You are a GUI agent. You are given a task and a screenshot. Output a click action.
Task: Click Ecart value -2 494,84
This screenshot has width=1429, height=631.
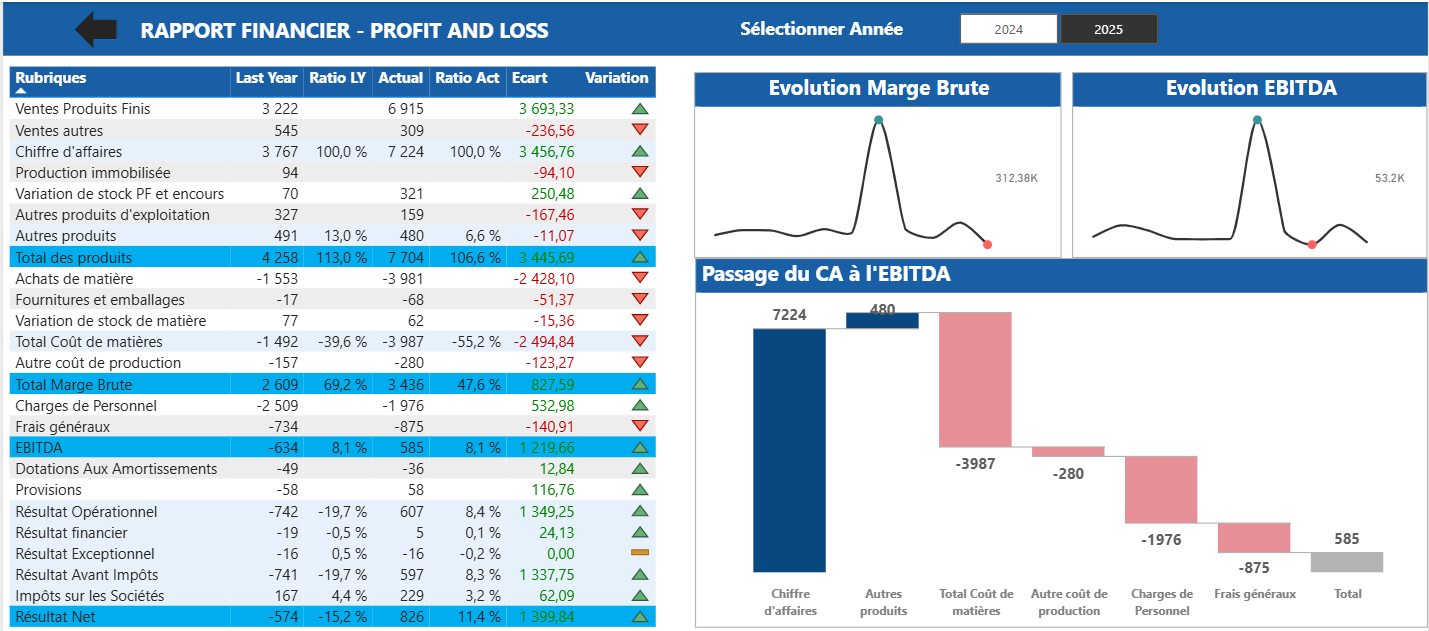point(544,341)
